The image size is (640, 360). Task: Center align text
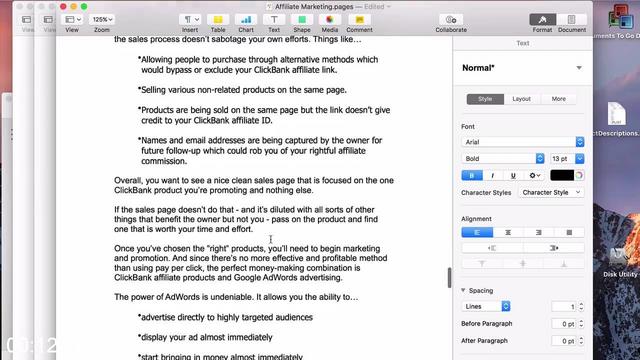pyautogui.click(x=508, y=232)
